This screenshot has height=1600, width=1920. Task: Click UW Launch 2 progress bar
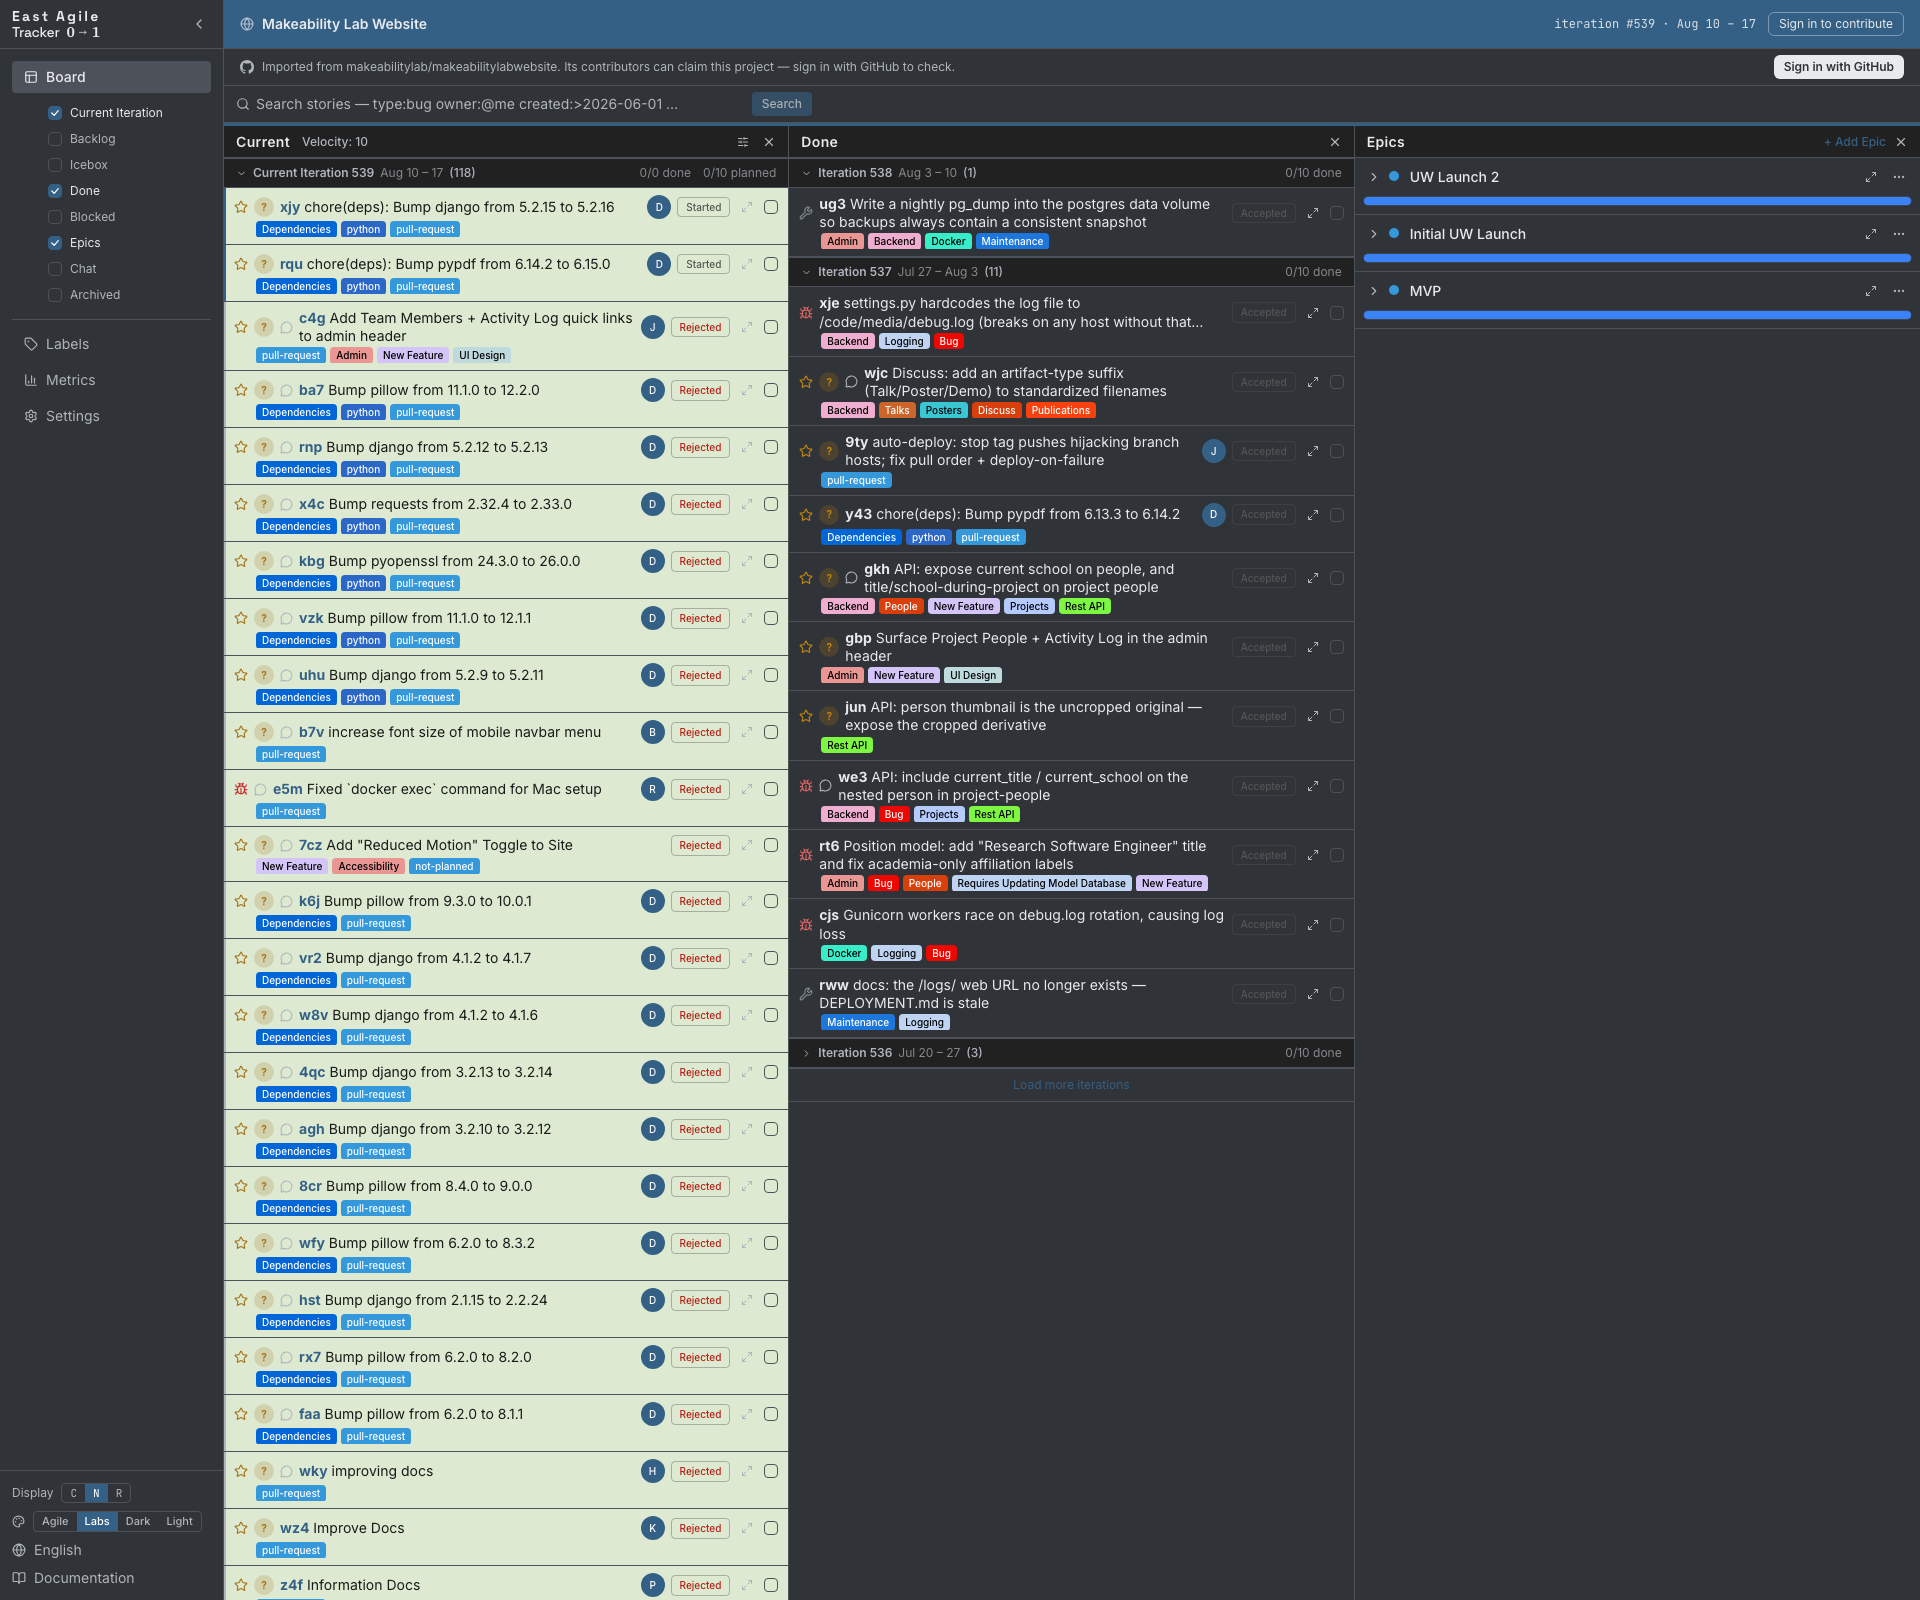[1637, 201]
